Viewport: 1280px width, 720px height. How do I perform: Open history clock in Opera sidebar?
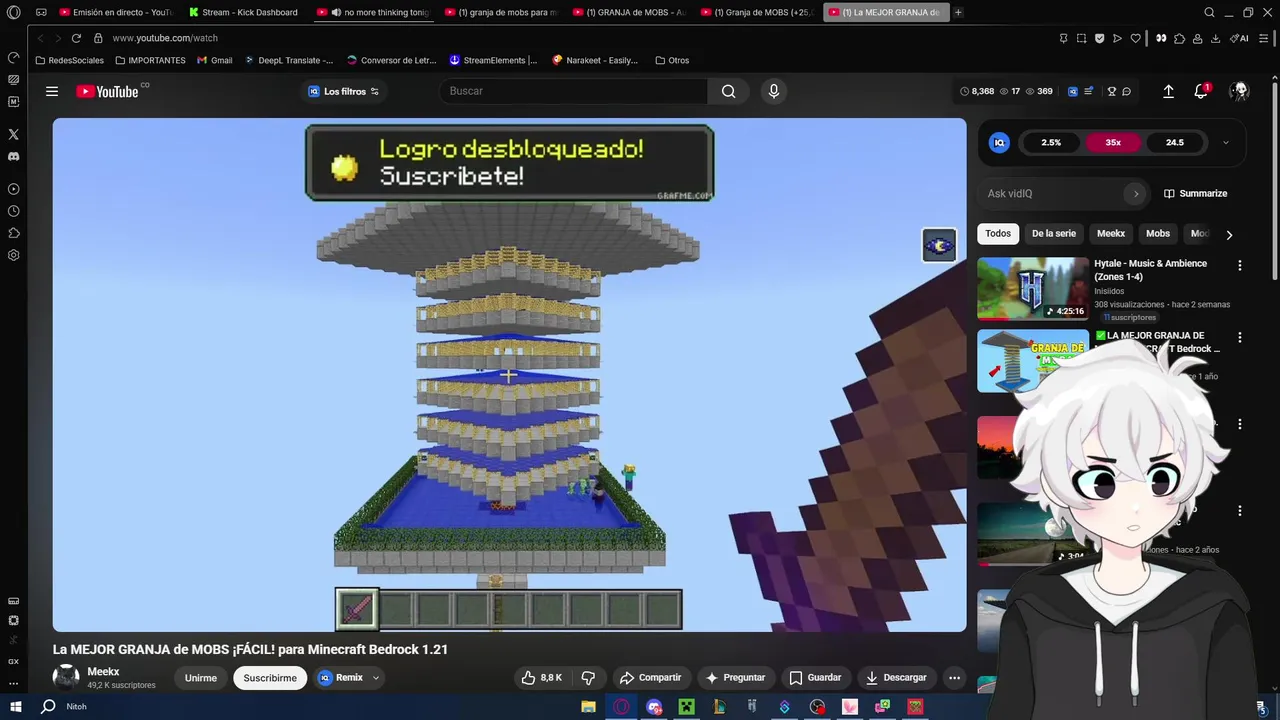[x=13, y=211]
